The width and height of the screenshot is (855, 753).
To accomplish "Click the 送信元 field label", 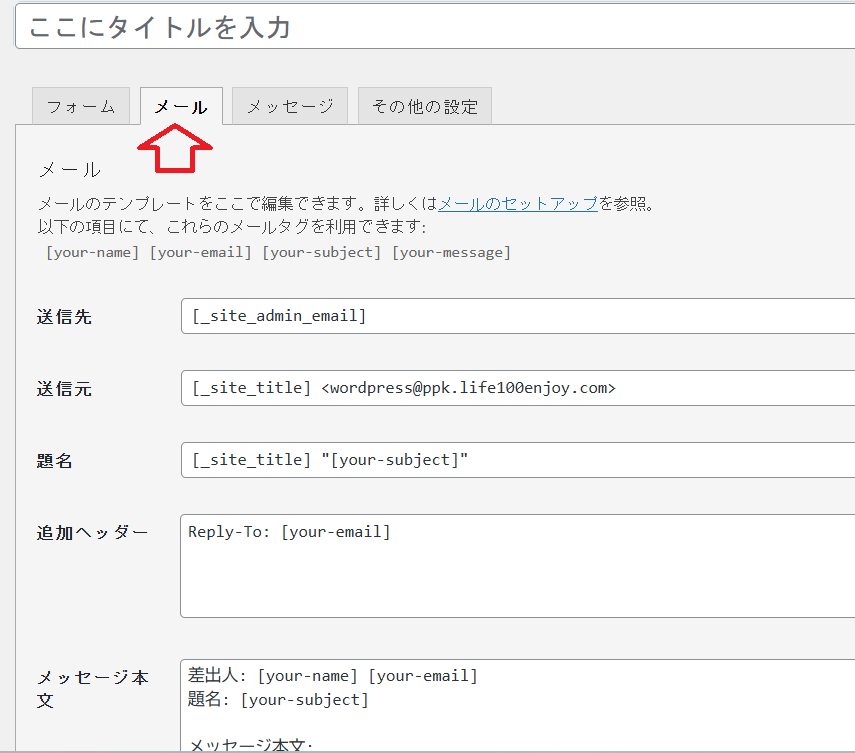I will tap(64, 389).
